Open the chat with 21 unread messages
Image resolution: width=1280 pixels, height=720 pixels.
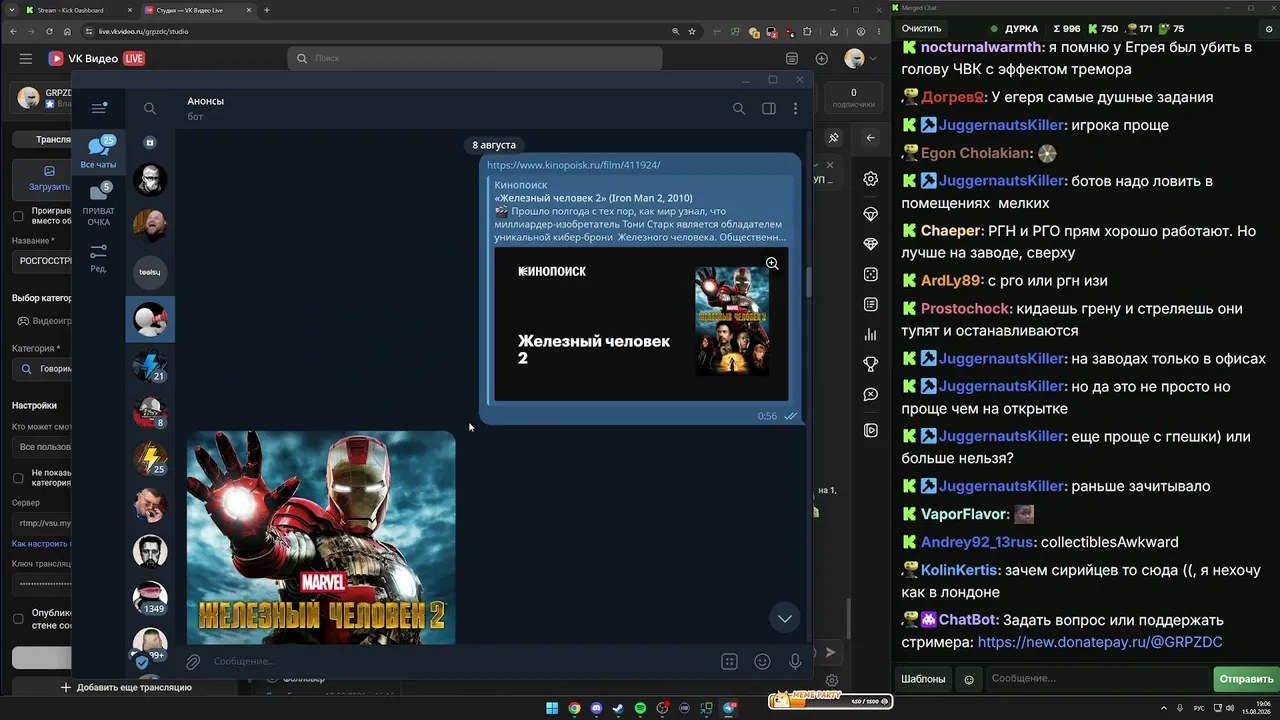pos(150,365)
